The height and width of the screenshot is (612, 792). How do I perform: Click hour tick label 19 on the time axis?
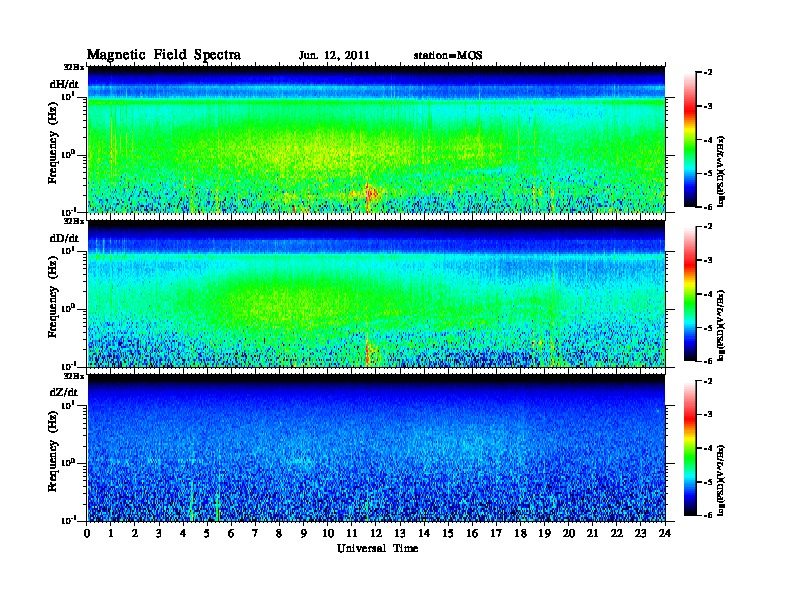(544, 534)
